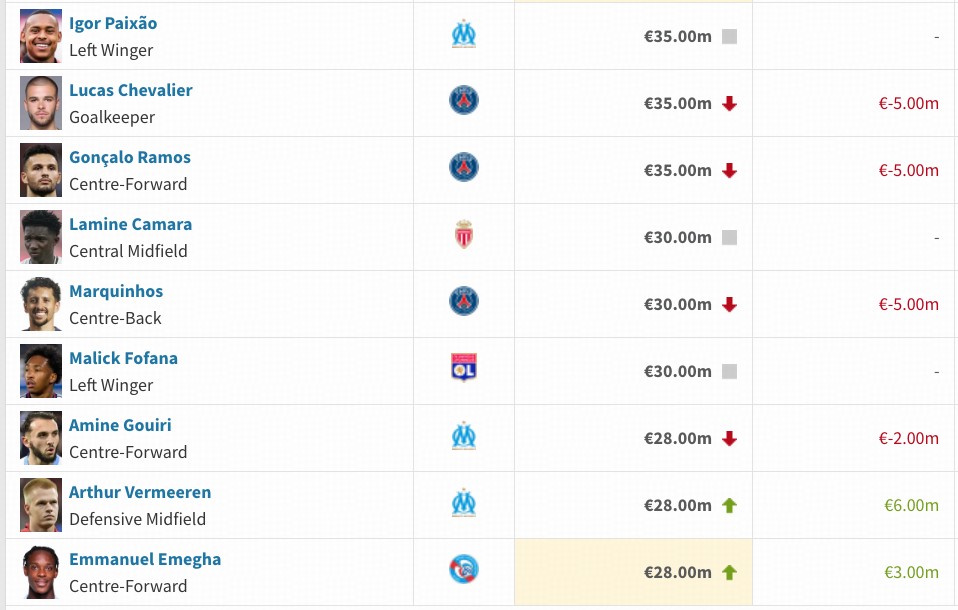Image resolution: width=958 pixels, height=610 pixels.
Task: Click Marseille club crest beside Igor Paixão
Action: [463, 35]
